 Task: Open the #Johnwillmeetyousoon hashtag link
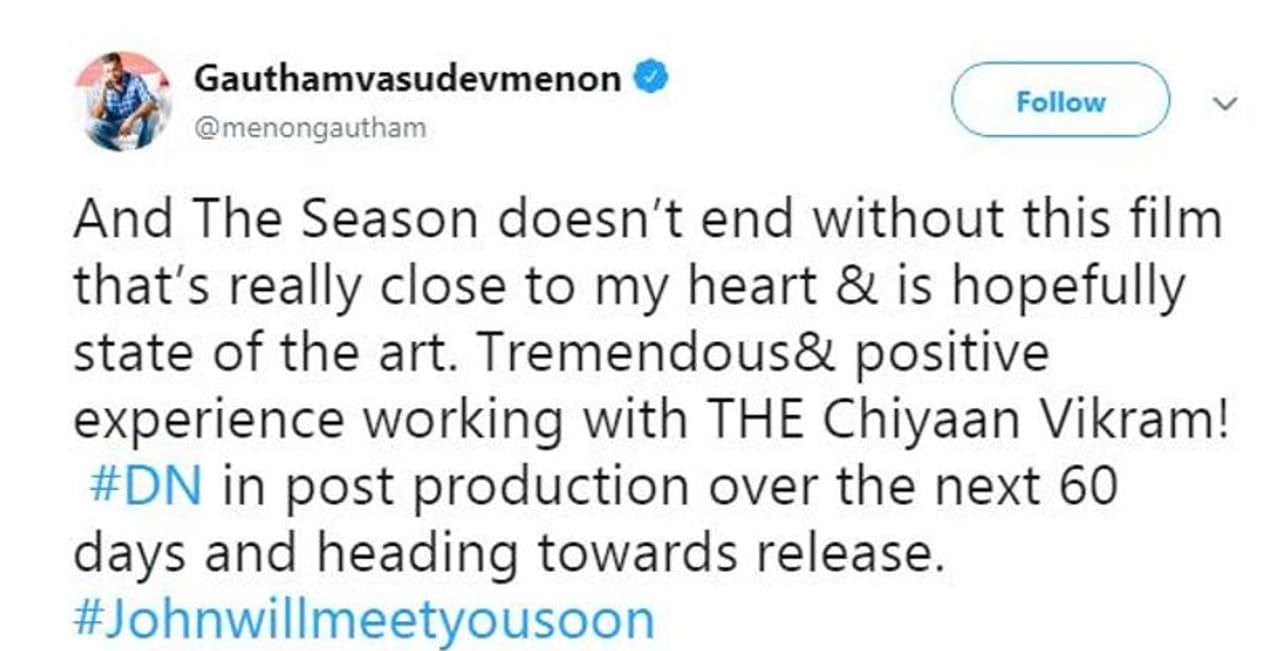(x=364, y=620)
